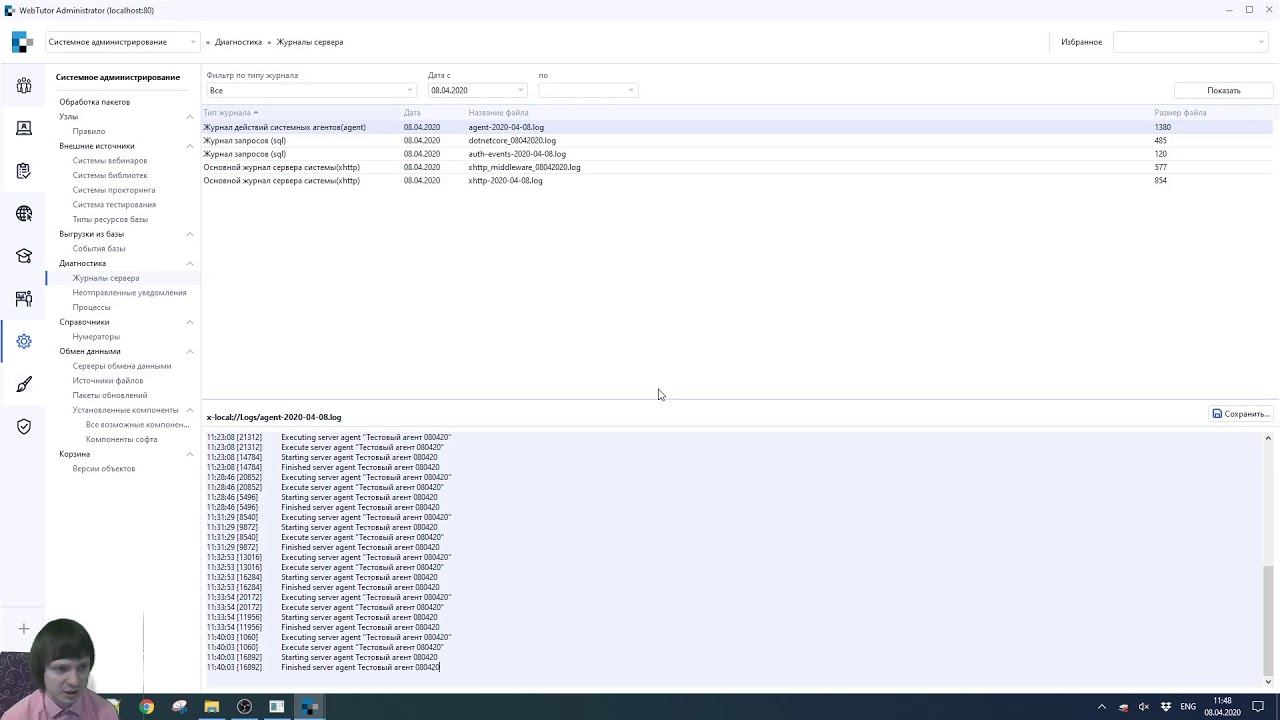
Task: Select the gear system administration icon
Action: (x=24, y=341)
